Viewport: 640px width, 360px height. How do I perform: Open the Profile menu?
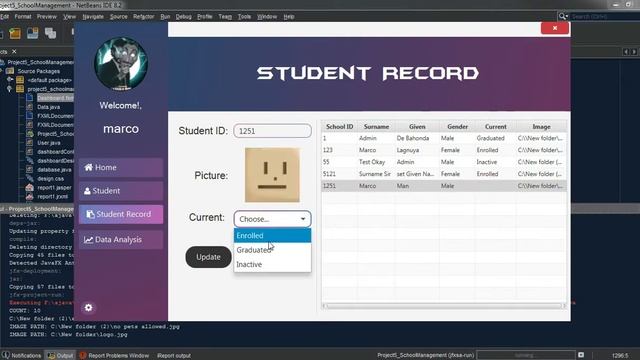click(x=205, y=17)
